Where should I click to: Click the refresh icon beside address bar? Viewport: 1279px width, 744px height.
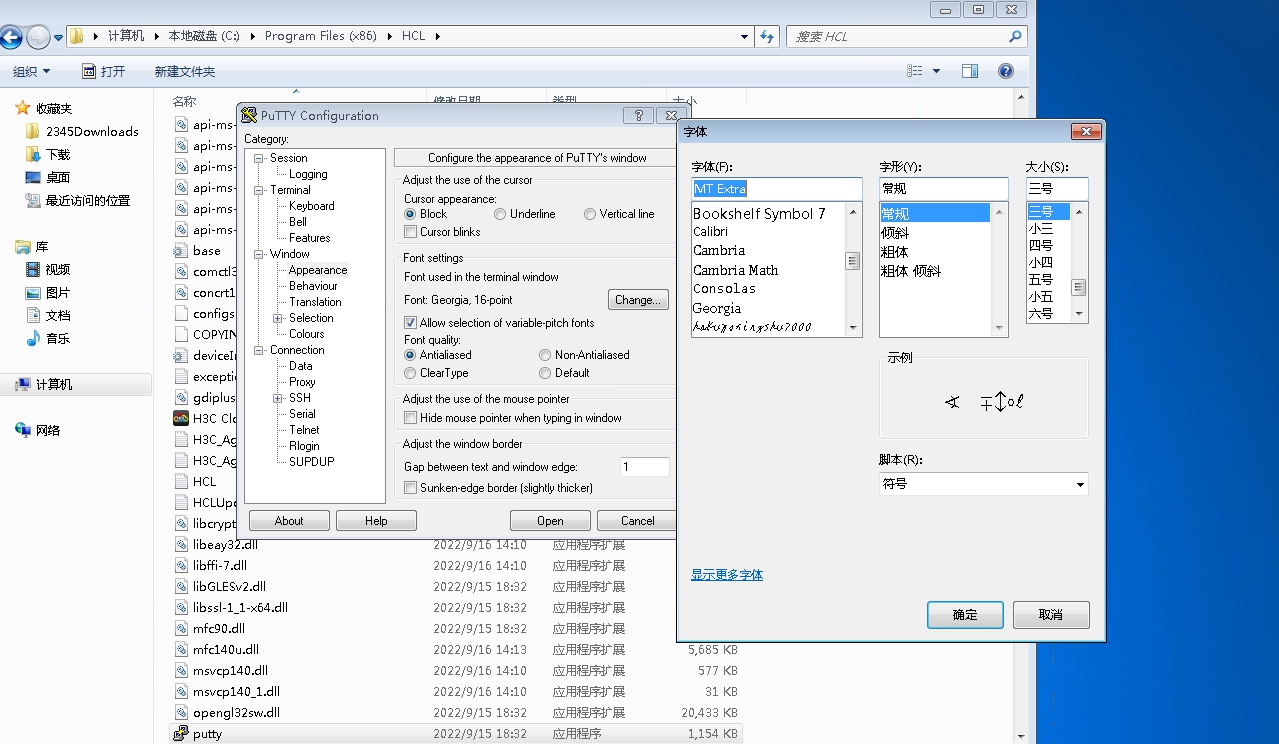767,37
